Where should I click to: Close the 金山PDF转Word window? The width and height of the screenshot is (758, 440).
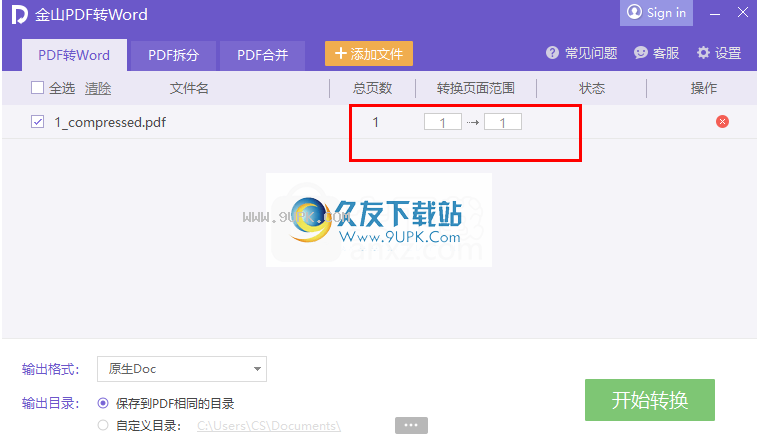[x=743, y=13]
